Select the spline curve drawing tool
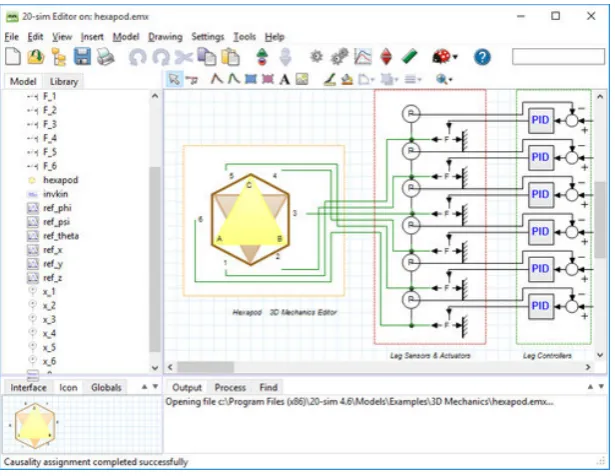Screen dimensions: 615x476 tap(234, 79)
